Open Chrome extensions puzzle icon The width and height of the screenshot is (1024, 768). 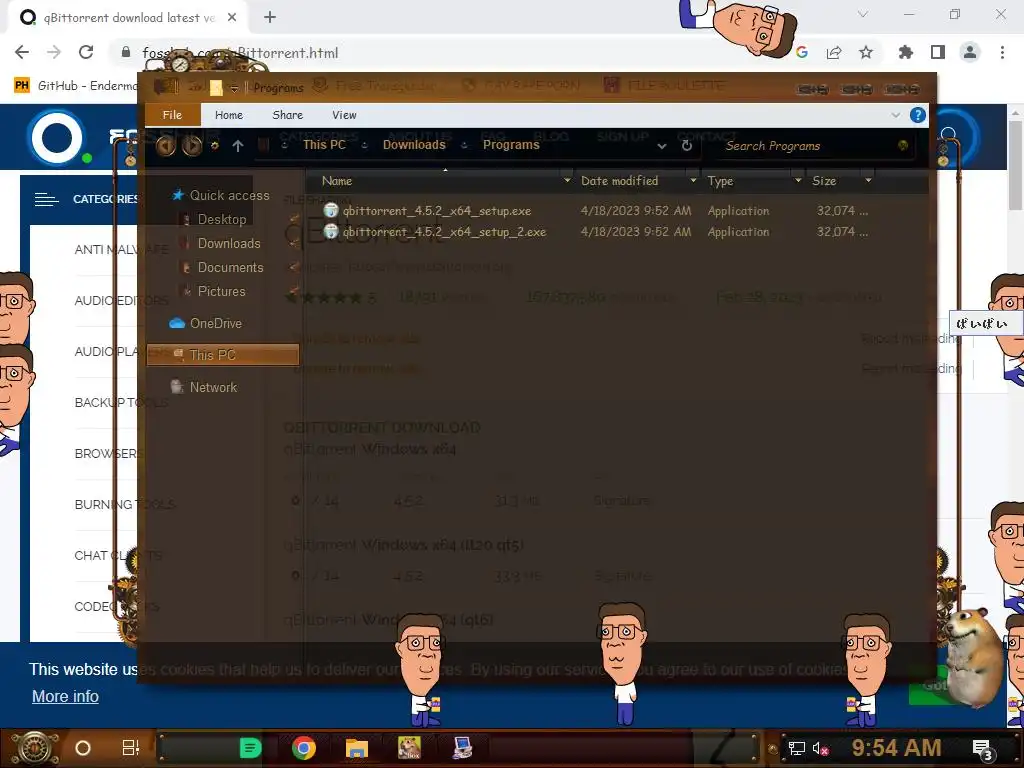coord(906,52)
